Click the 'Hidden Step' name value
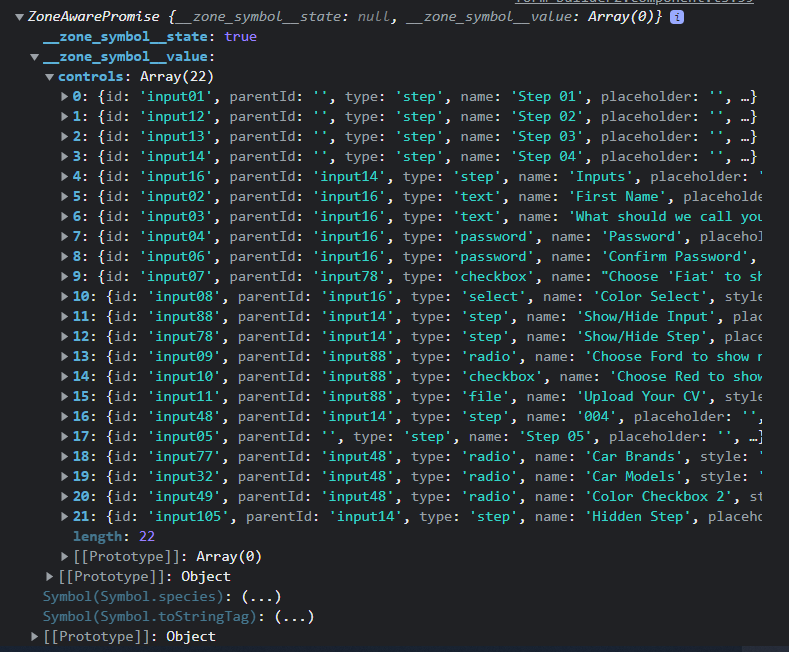789x652 pixels. click(638, 517)
